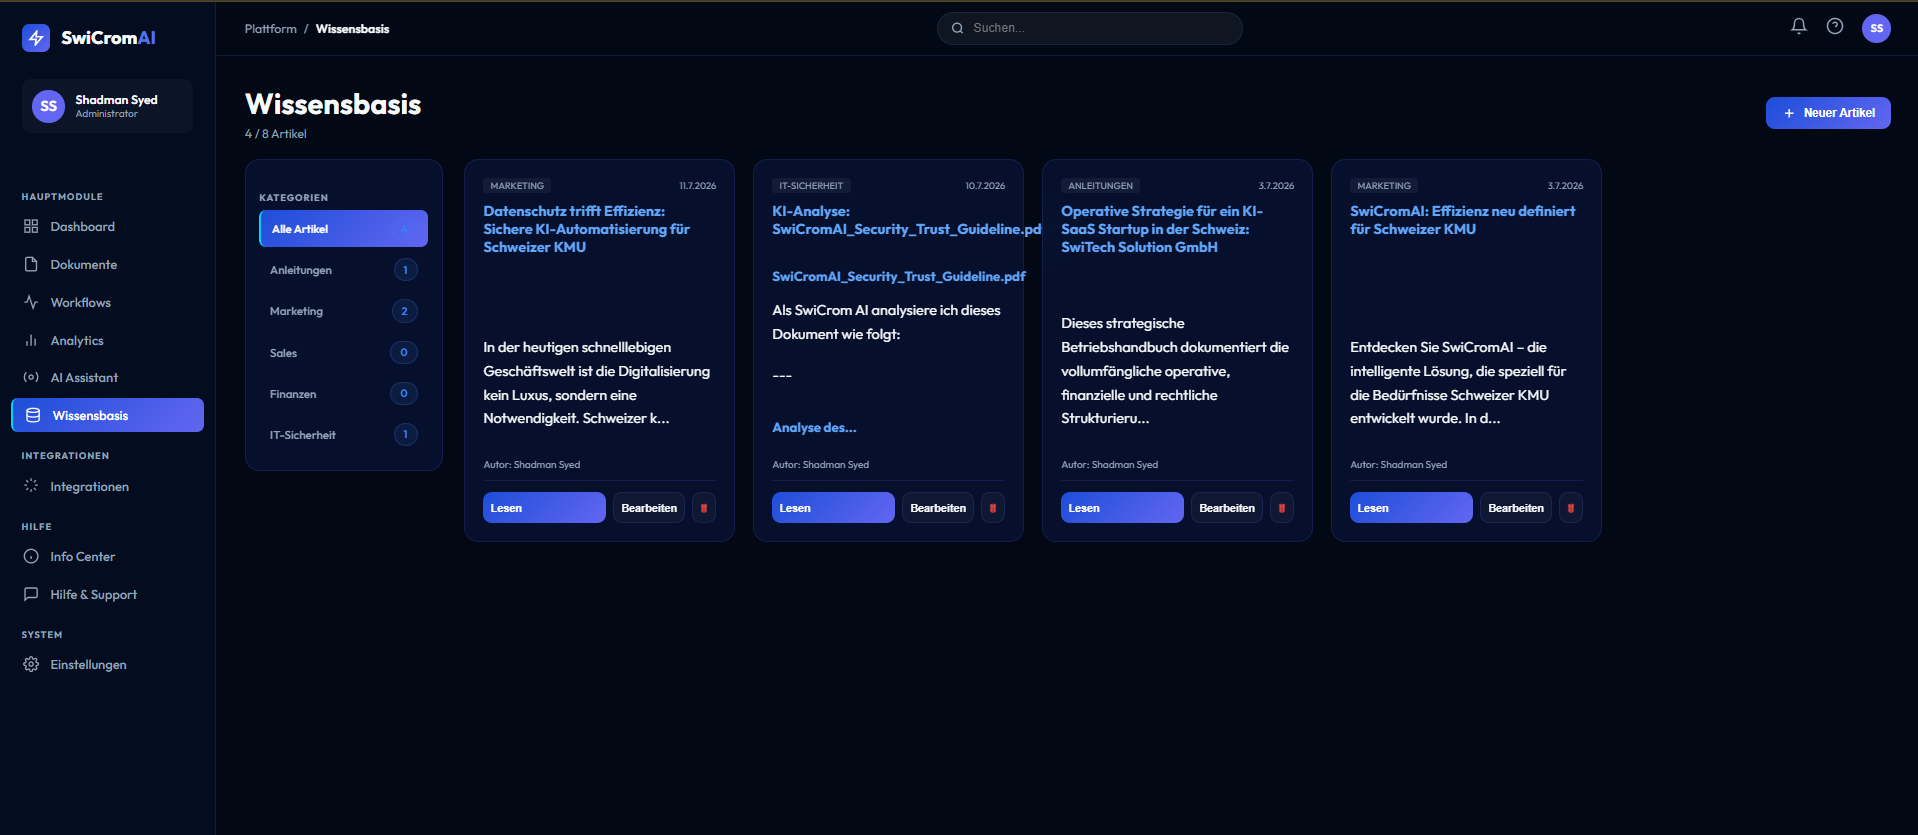Image resolution: width=1918 pixels, height=835 pixels.
Task: Delete the SwiCromAI: Effizienz neu definiert article
Action: click(1571, 508)
